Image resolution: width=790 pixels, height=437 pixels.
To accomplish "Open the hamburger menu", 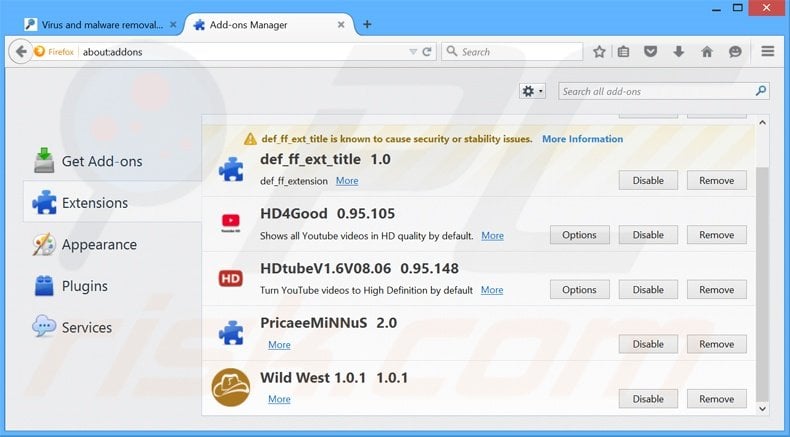I will 768,51.
